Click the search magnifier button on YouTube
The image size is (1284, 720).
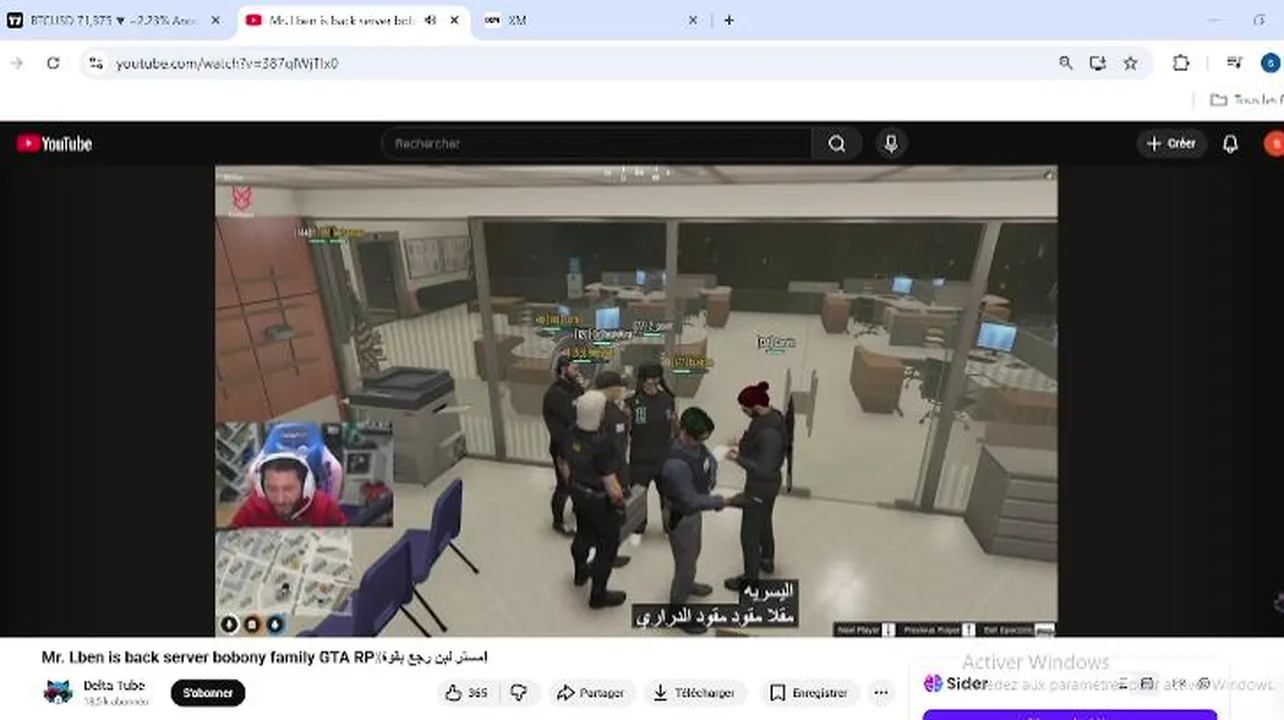point(837,144)
